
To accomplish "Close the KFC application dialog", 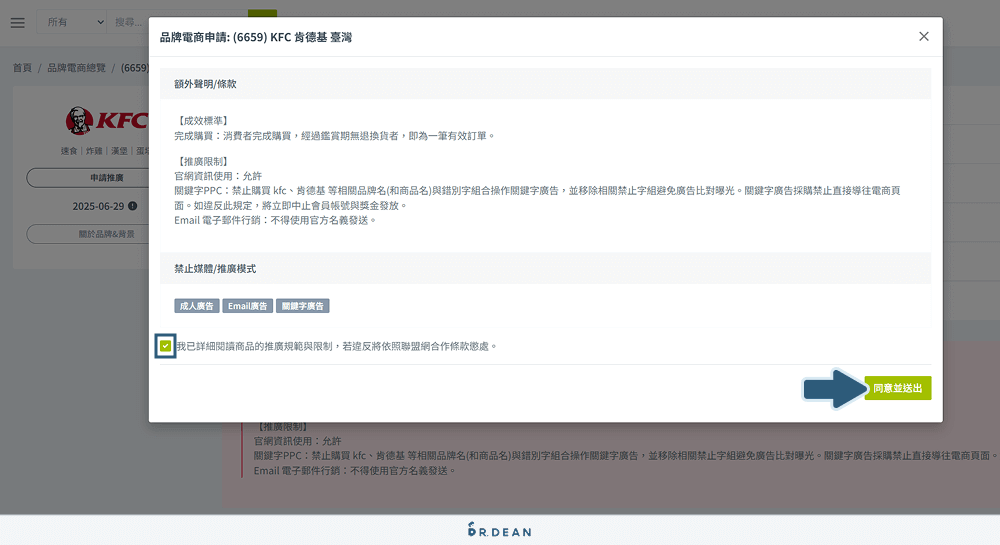I will (923, 36).
